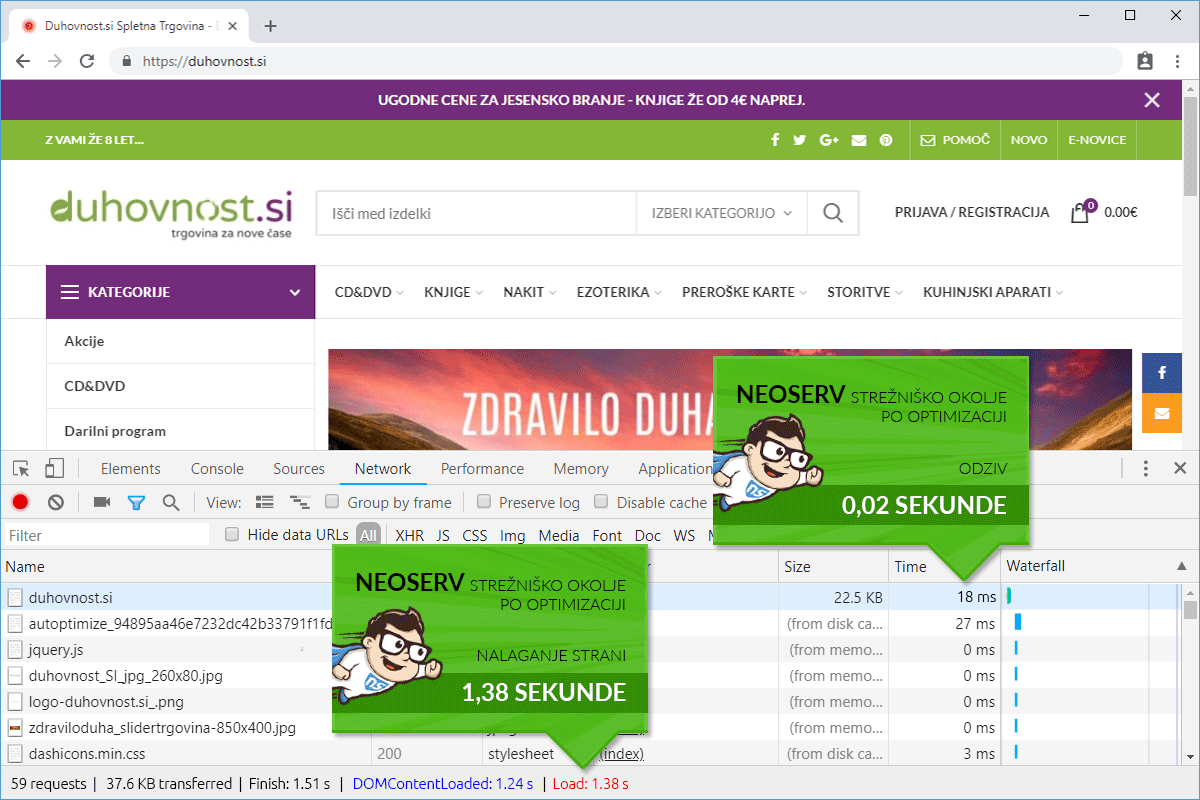The image size is (1200, 800).
Task: Expand the Knjige navigation dropdown
Action: 453,292
